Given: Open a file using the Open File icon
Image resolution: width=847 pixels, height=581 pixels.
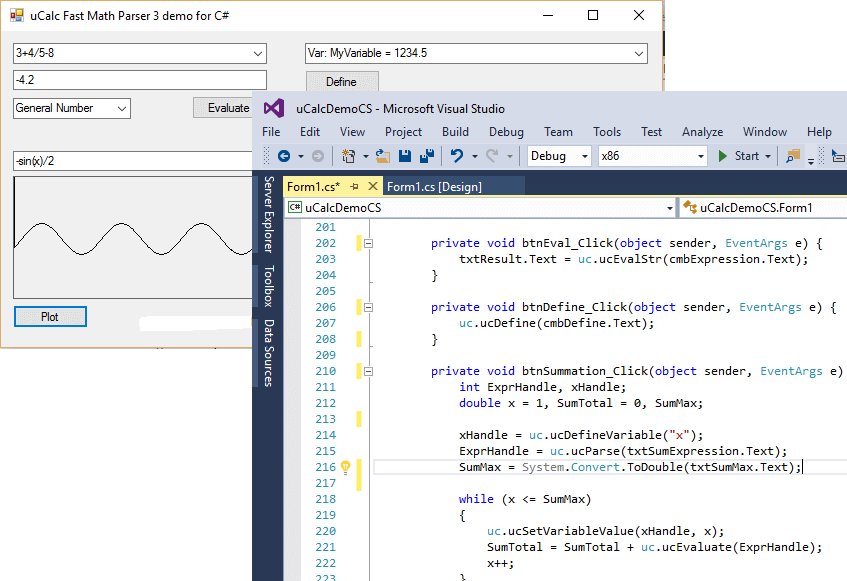Looking at the screenshot, I should click(x=383, y=155).
